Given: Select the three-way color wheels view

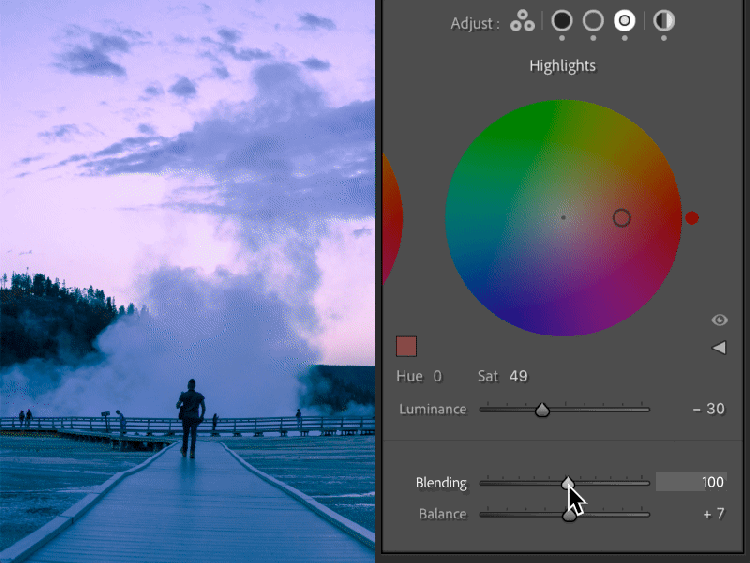Looking at the screenshot, I should click(522, 21).
